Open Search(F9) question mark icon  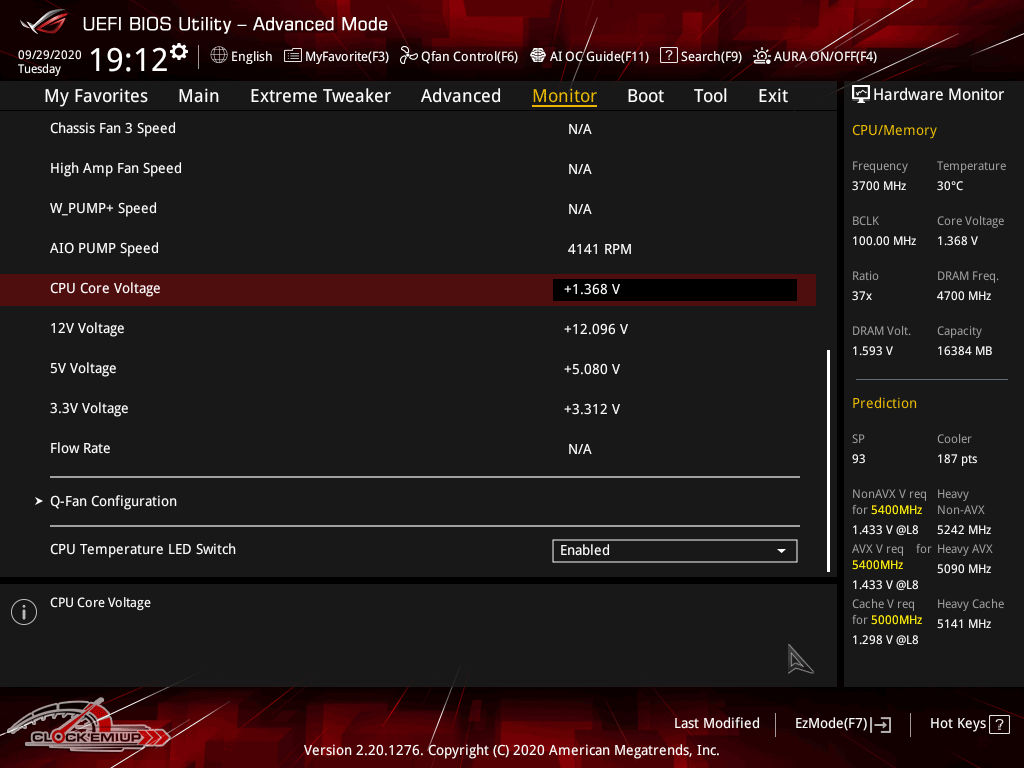(x=669, y=56)
